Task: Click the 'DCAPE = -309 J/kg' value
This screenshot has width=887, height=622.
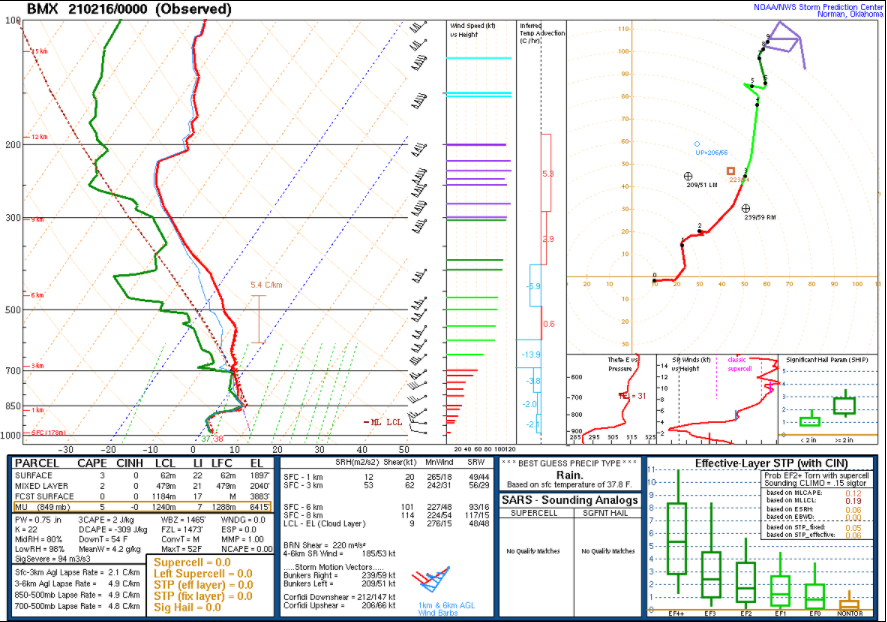Action: tap(113, 529)
